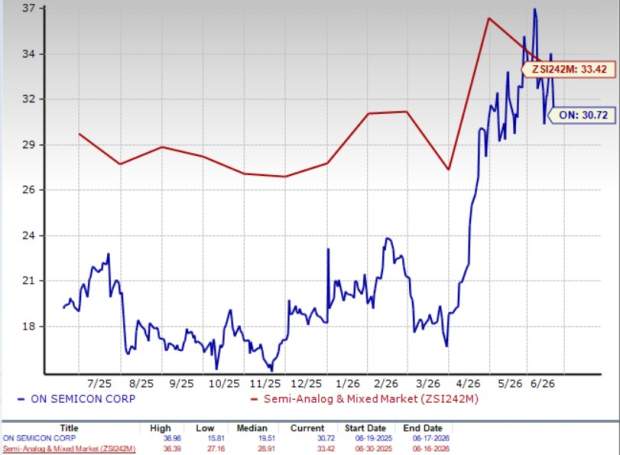Click the ON: 30.72 value callout
Image resolution: width=620 pixels, height=455 pixels.
(x=583, y=115)
